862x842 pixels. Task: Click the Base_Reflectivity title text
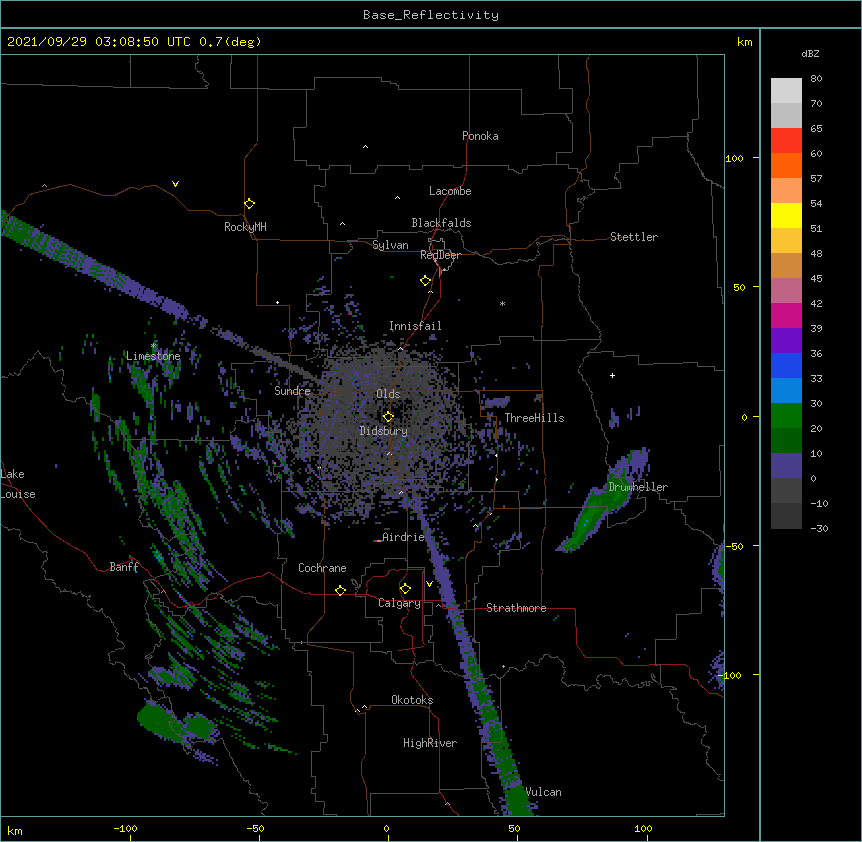coord(431,15)
